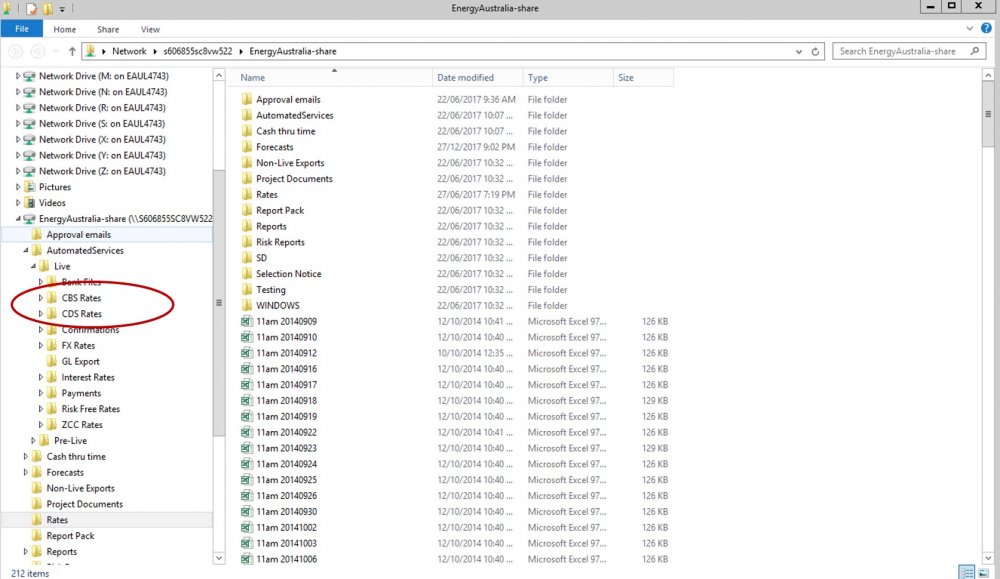1000x579 pixels.
Task: Click the file list scroll up arrow
Action: (x=988, y=75)
